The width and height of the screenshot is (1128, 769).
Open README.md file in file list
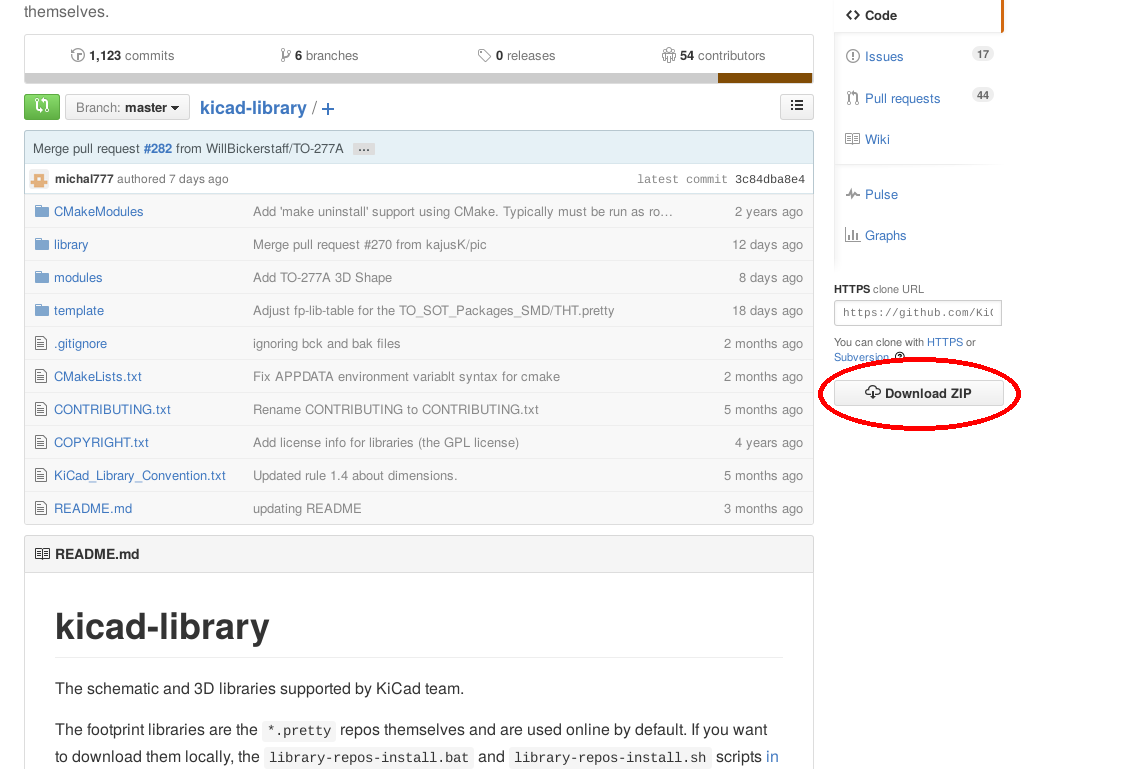click(93, 509)
